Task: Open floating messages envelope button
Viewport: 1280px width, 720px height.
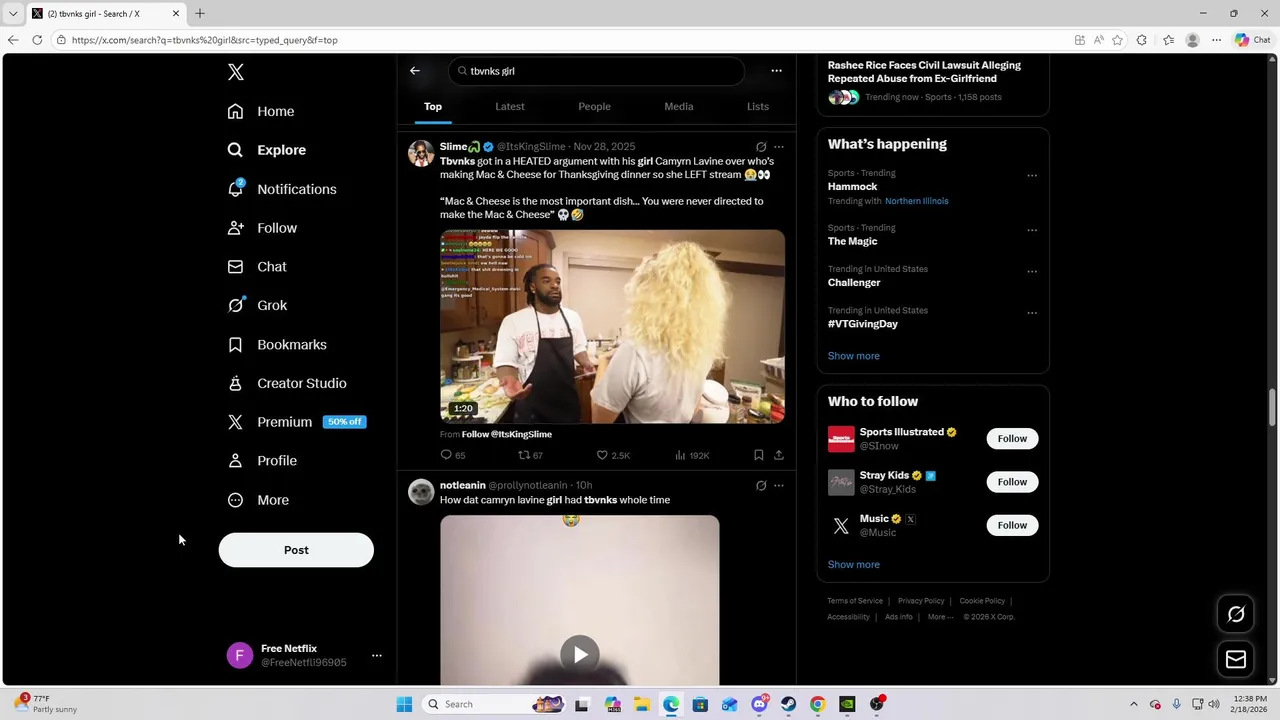Action: click(1236, 659)
